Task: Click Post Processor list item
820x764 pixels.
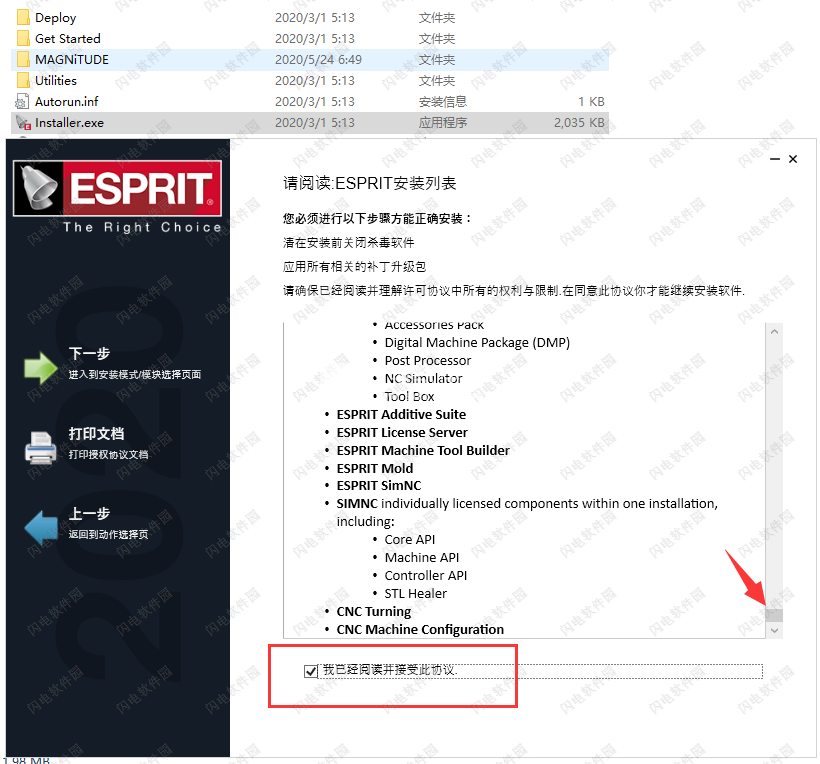Action: pyautogui.click(x=428, y=361)
